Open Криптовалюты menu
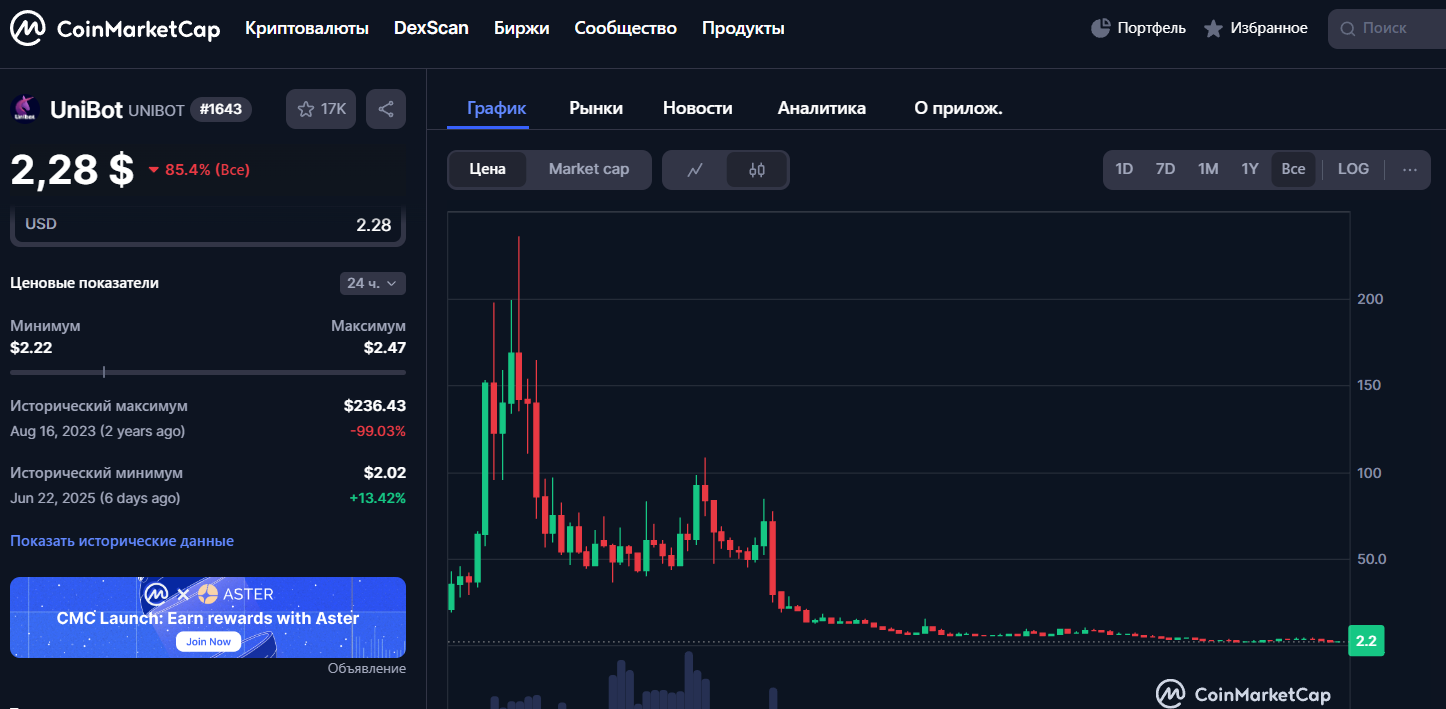 (307, 28)
